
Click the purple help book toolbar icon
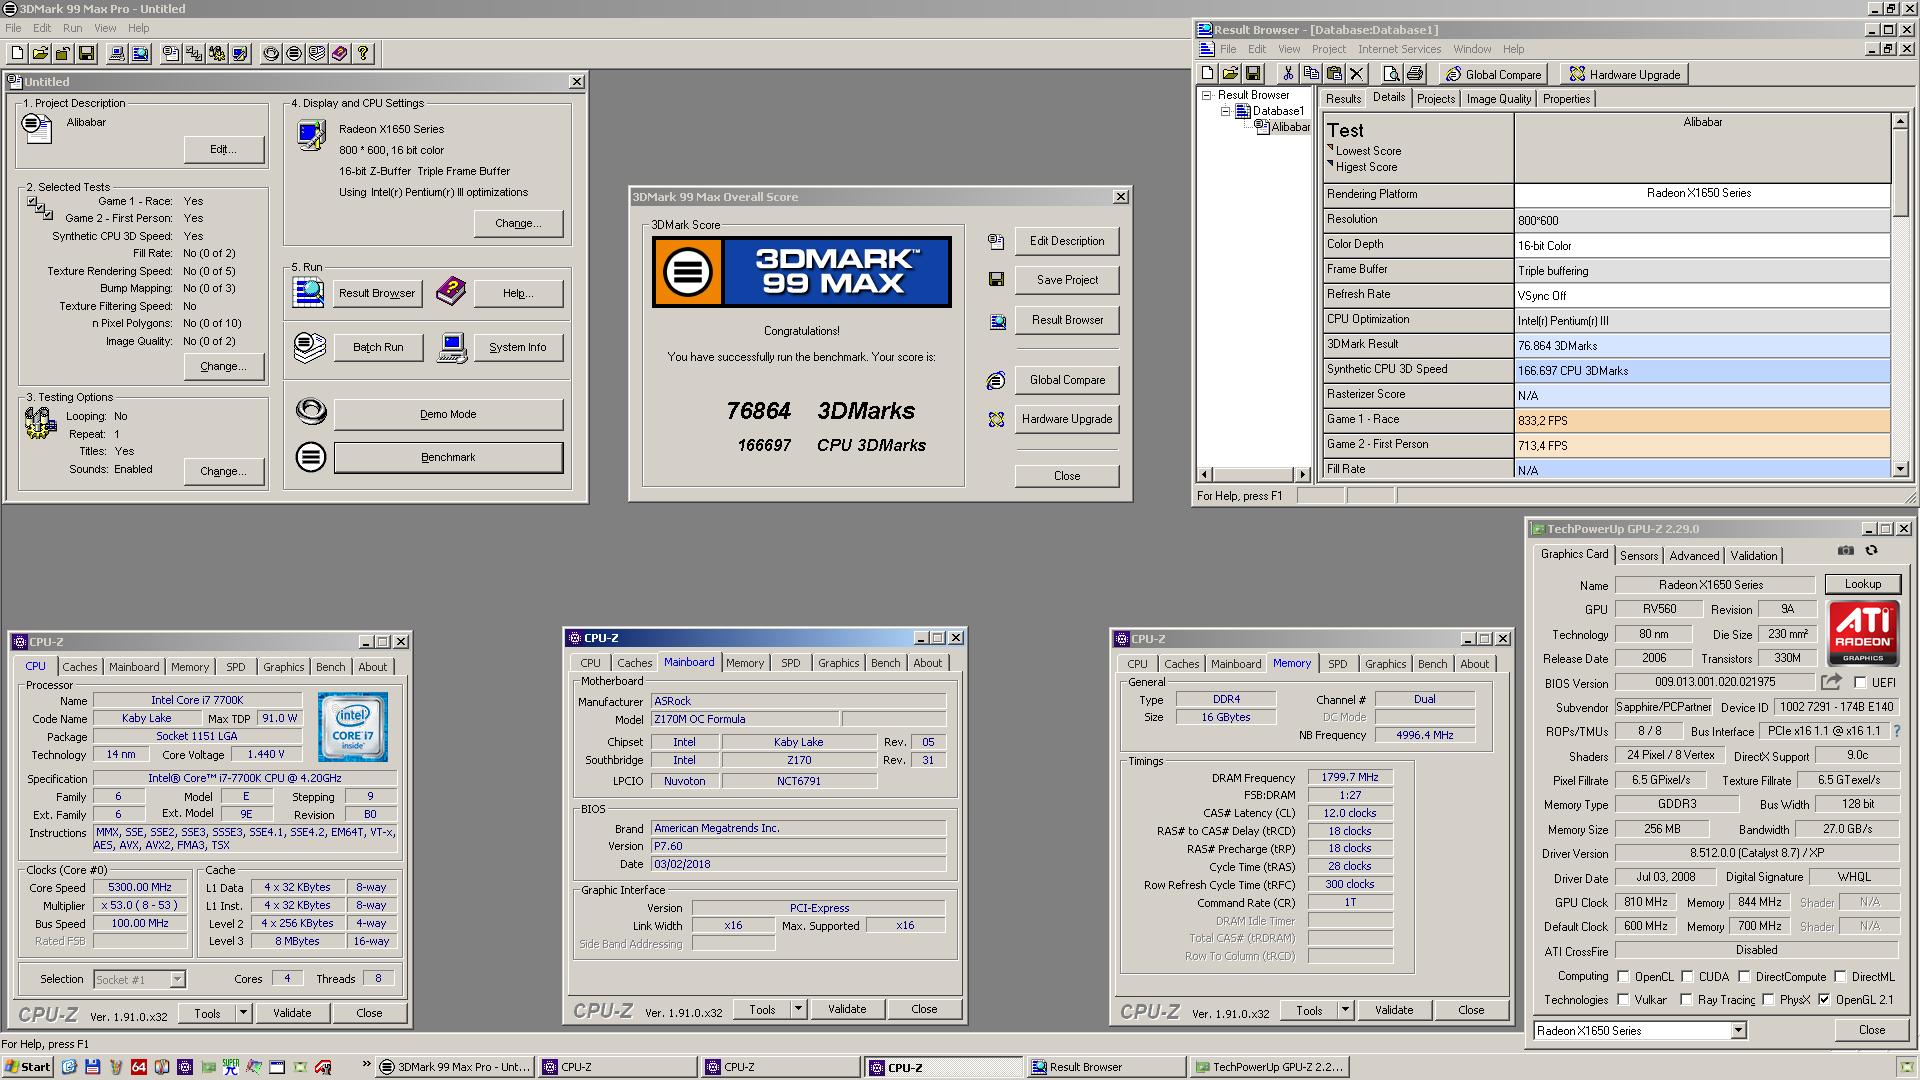pyautogui.click(x=340, y=53)
